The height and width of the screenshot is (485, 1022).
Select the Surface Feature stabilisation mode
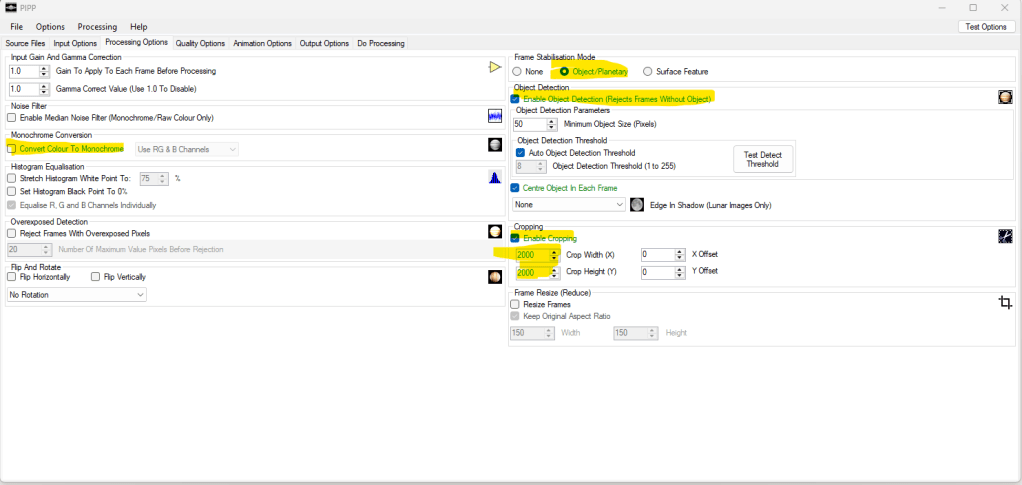(648, 72)
